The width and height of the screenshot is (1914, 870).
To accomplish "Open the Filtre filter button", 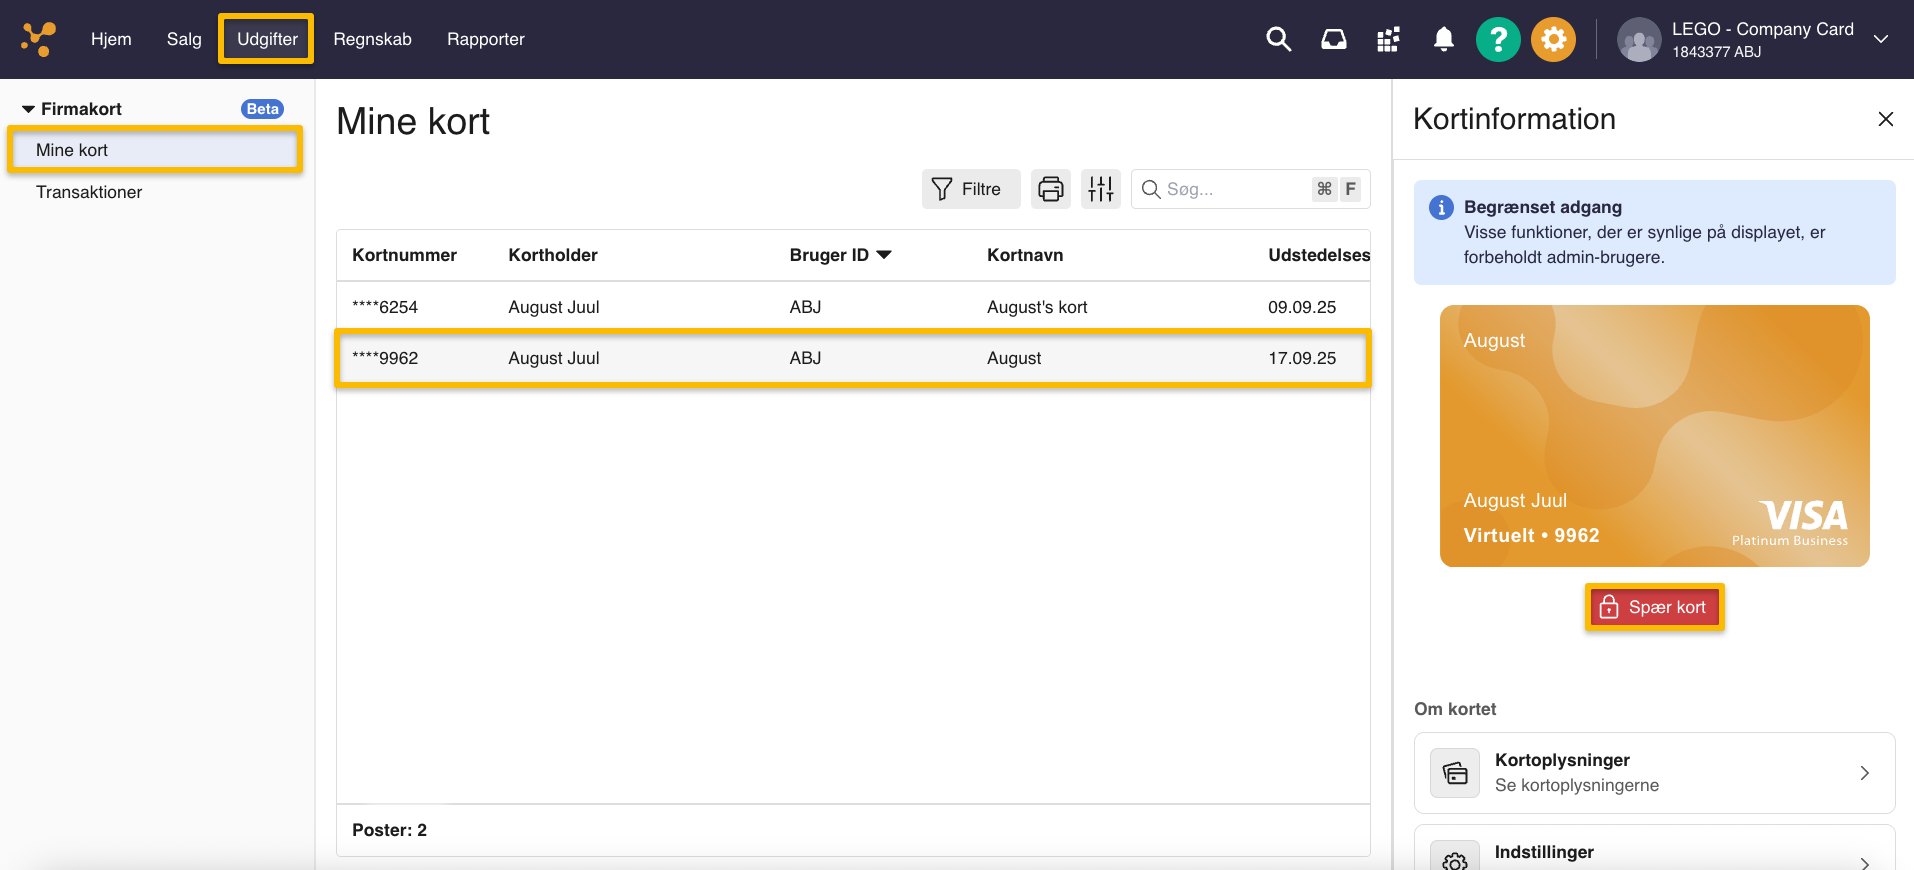I will [969, 189].
